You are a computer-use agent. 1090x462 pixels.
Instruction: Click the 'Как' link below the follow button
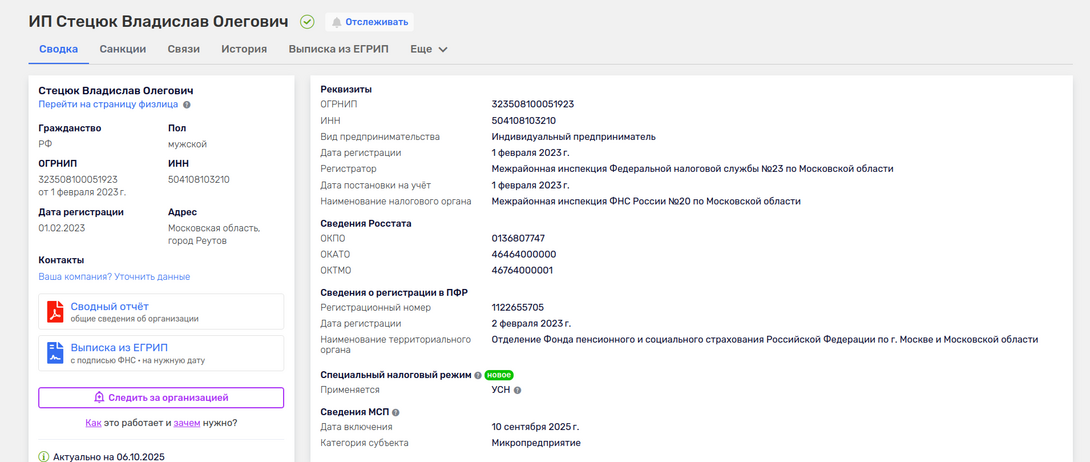coord(93,423)
